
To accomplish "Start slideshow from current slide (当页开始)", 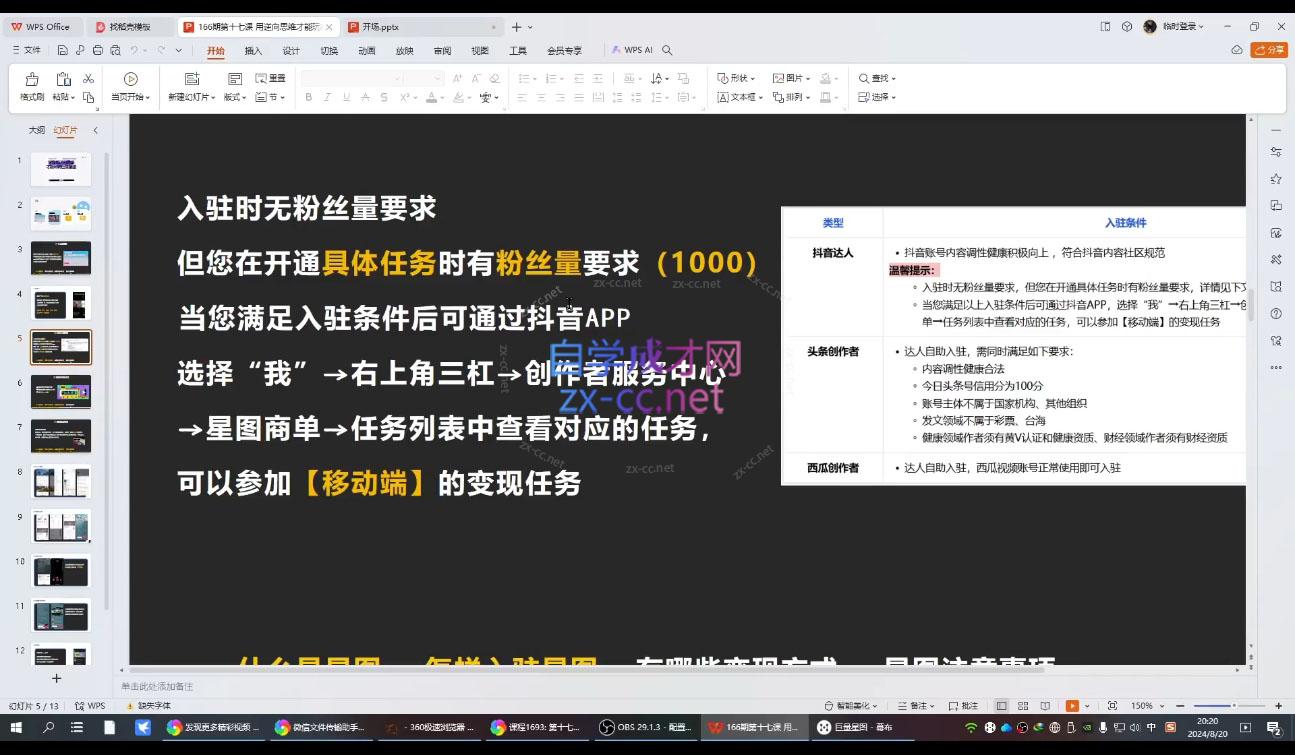I will click(x=131, y=87).
